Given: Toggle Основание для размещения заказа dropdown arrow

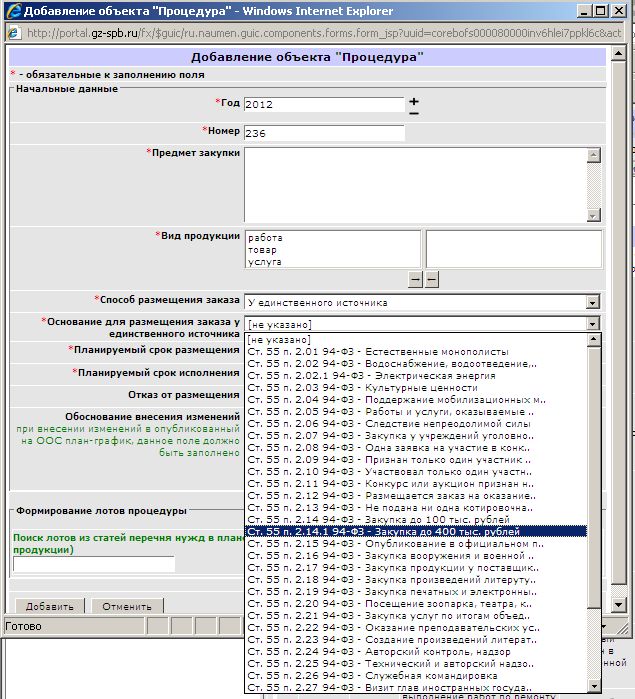Looking at the screenshot, I should (x=592, y=324).
